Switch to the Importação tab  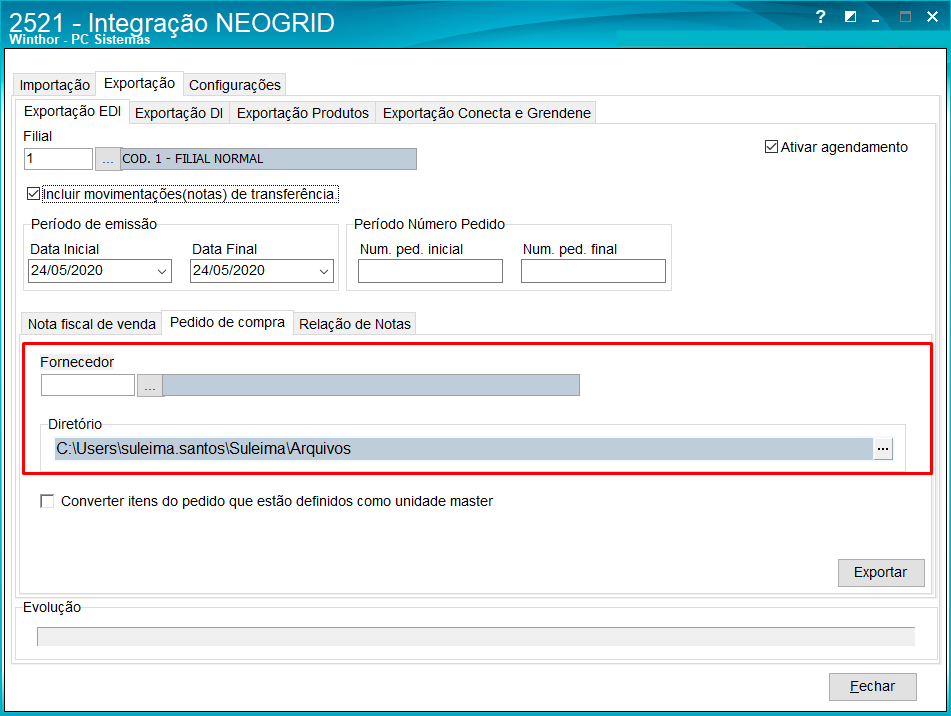[x=55, y=85]
